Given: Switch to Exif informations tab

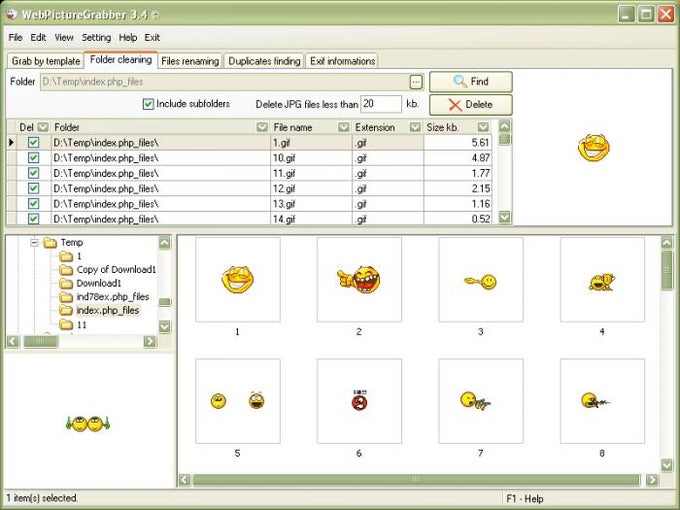Looking at the screenshot, I should 342,61.
